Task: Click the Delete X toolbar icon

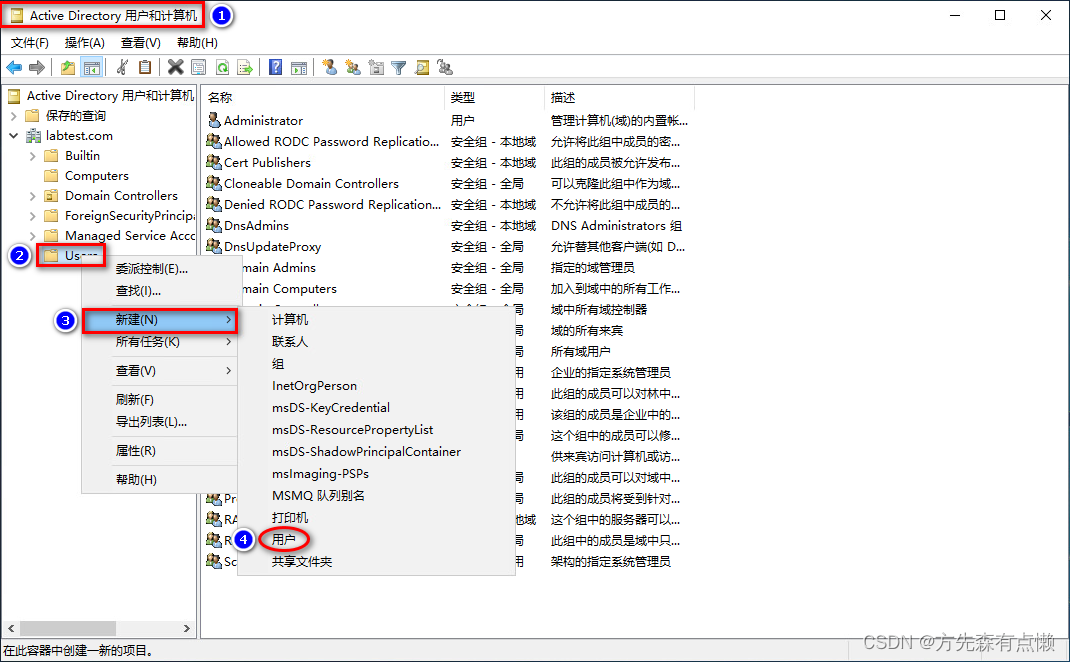Action: [175, 67]
